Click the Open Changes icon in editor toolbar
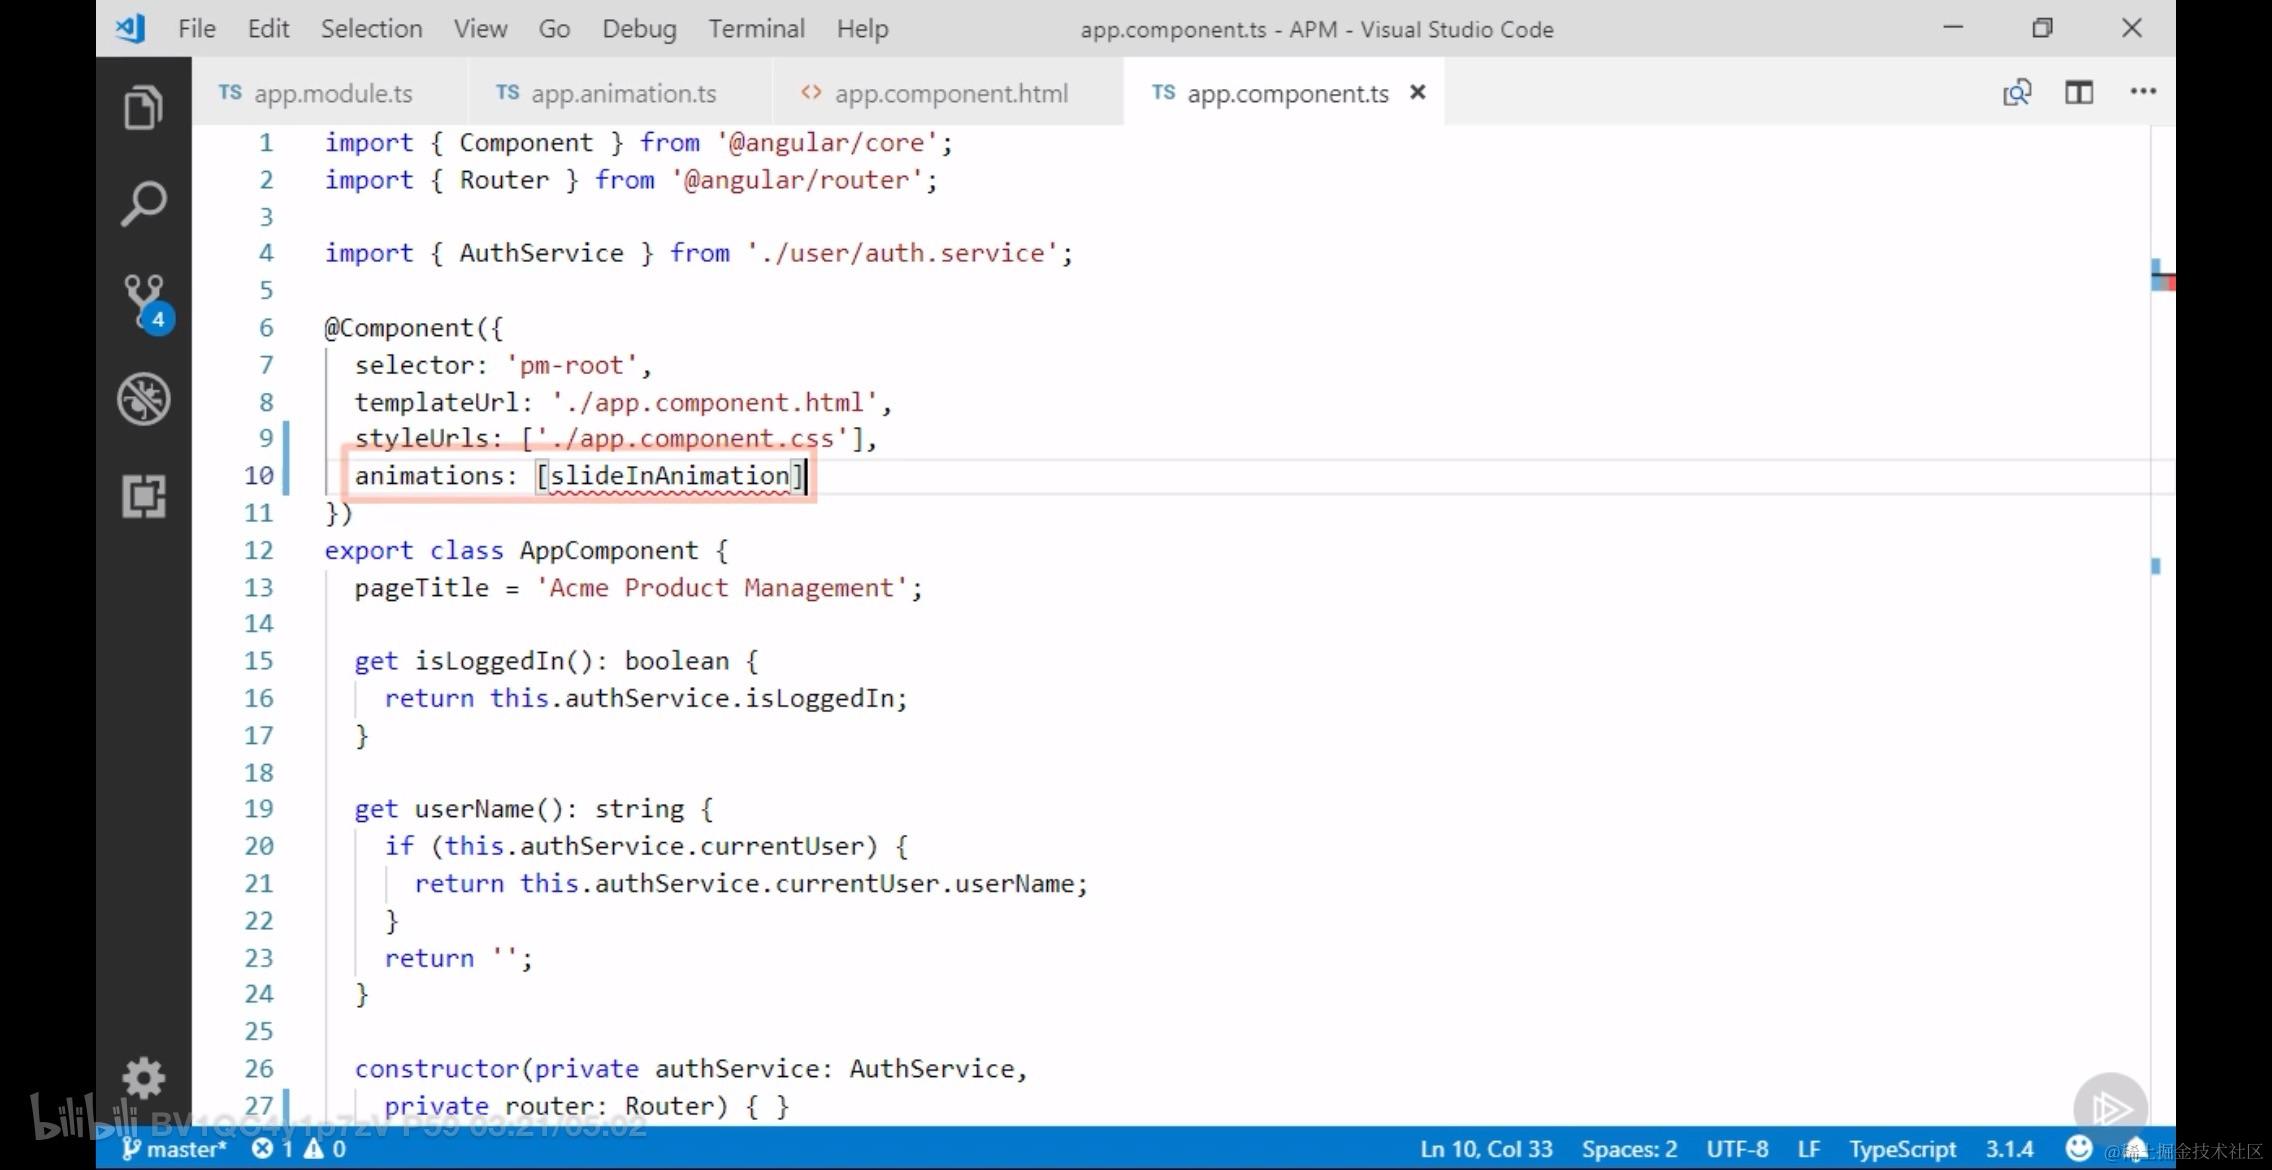 pyautogui.click(x=2016, y=93)
